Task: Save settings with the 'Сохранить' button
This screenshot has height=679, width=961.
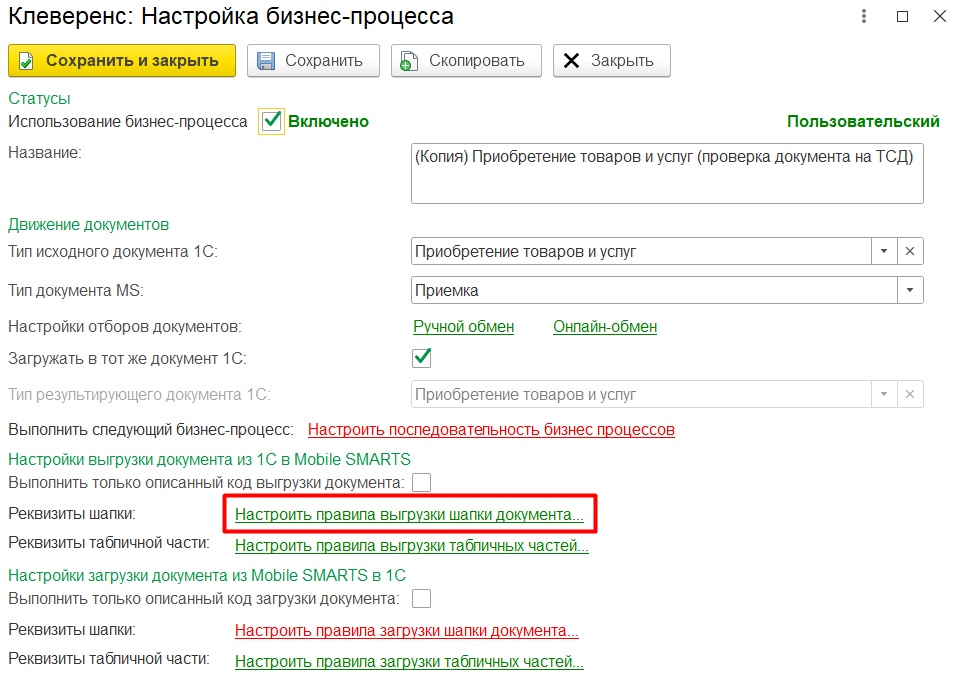Action: tap(313, 61)
